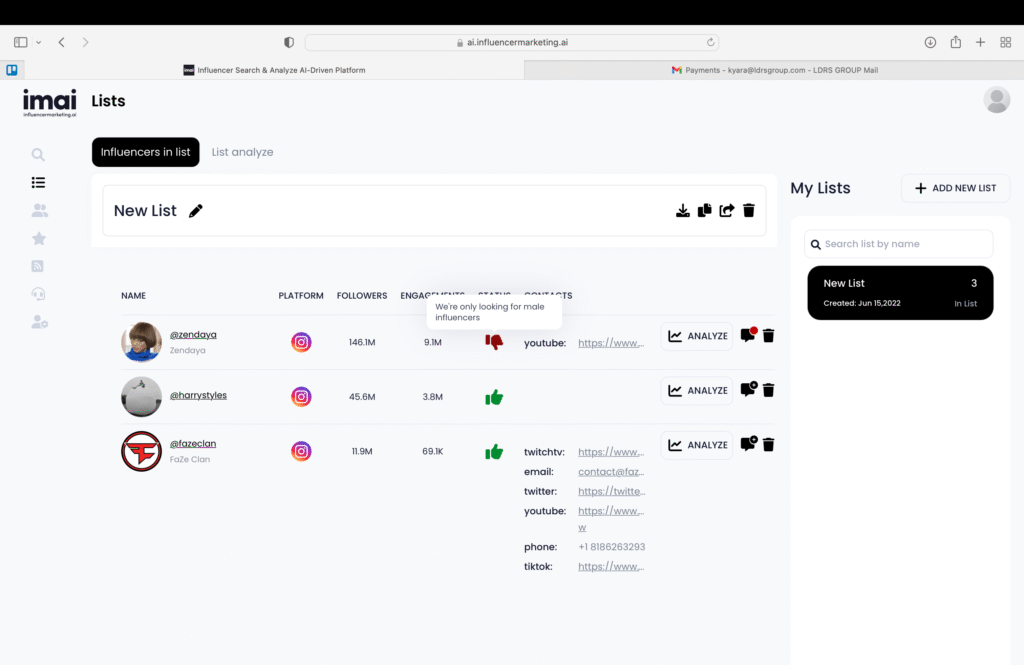Click the download list icon
This screenshot has width=1024, height=665.
[x=683, y=210]
